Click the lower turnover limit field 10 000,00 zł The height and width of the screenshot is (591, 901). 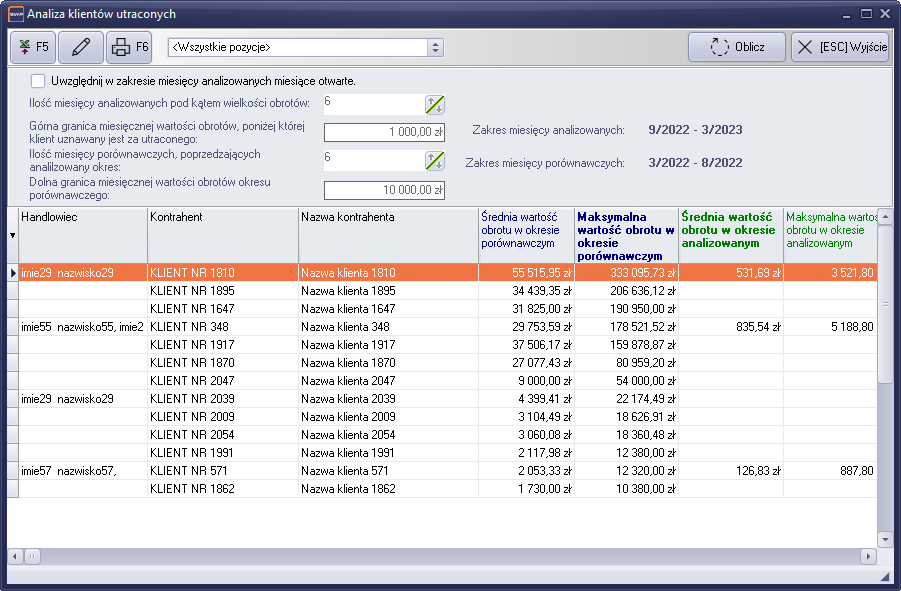point(384,190)
